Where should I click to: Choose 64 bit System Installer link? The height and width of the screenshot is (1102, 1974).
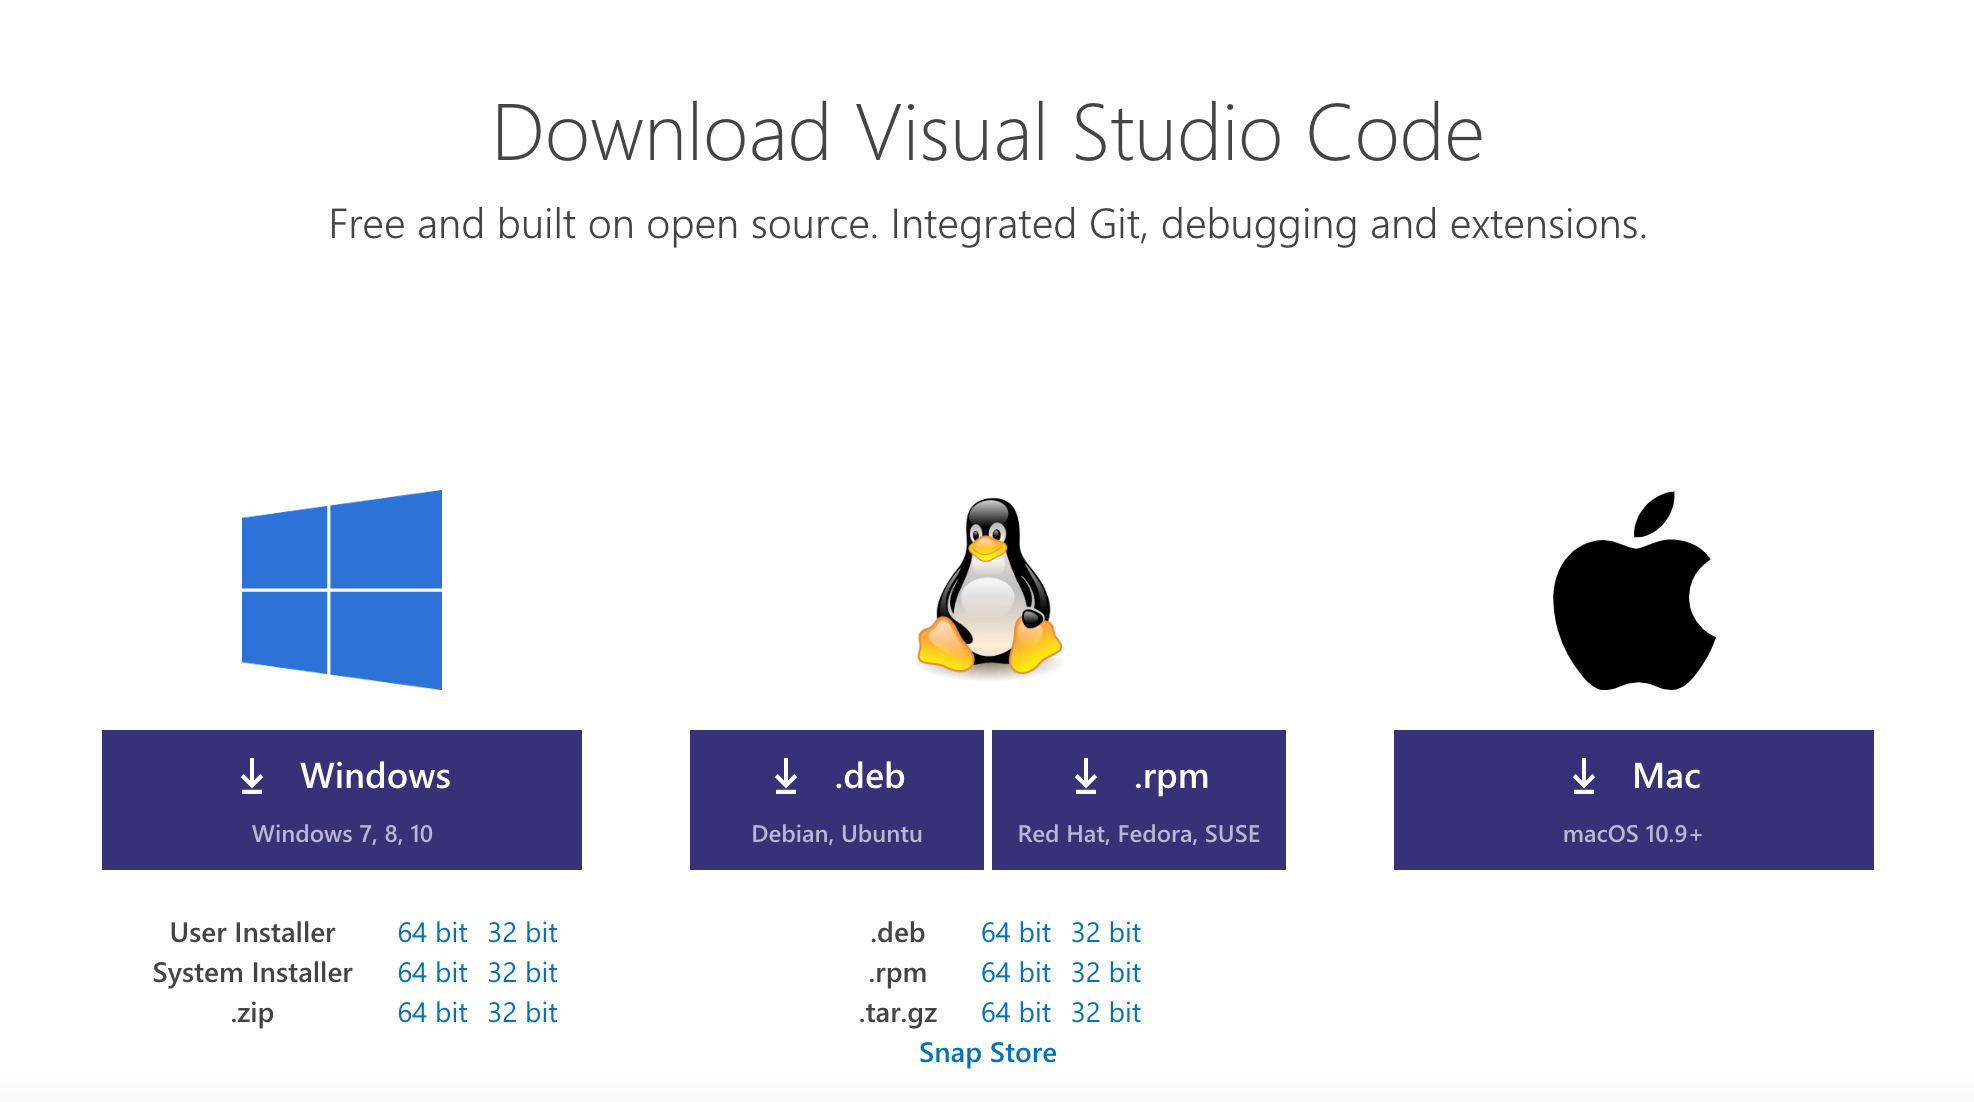(432, 973)
